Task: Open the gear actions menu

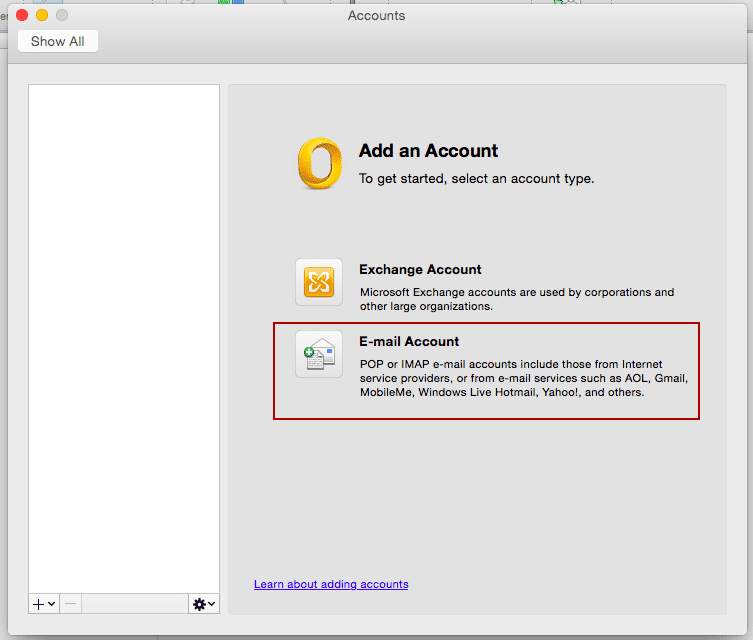Action: (x=204, y=604)
